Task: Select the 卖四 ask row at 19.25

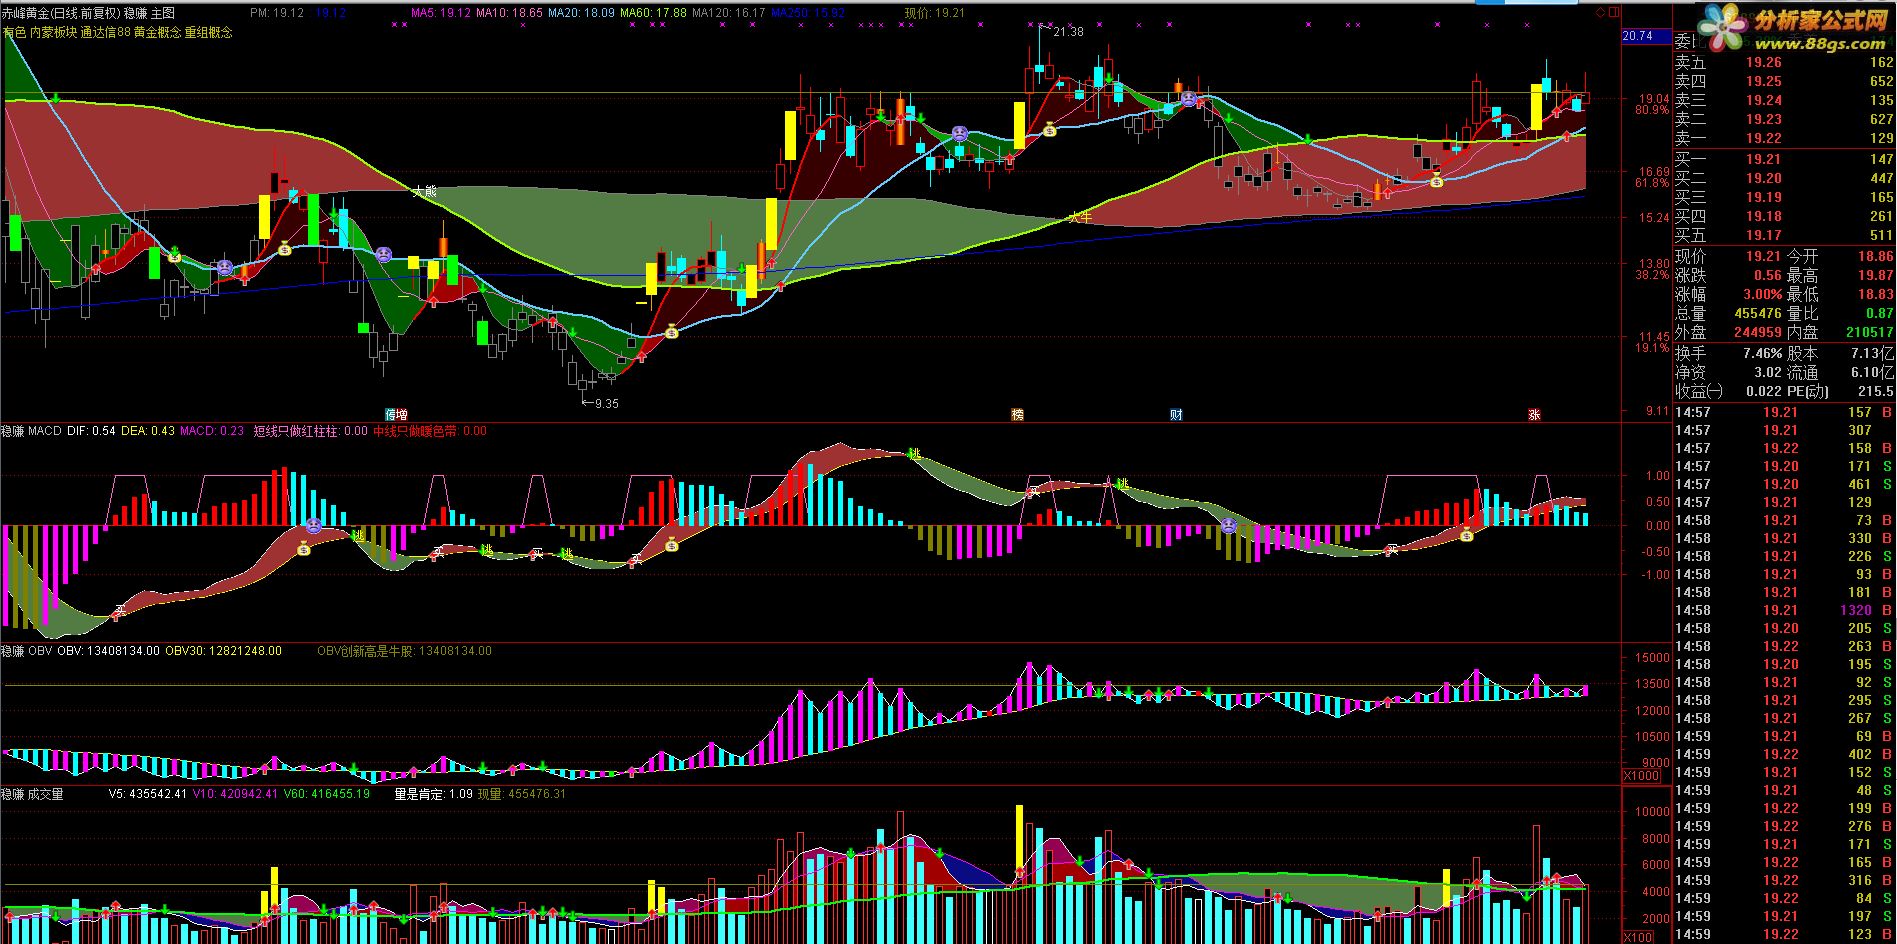Action: (1785, 81)
